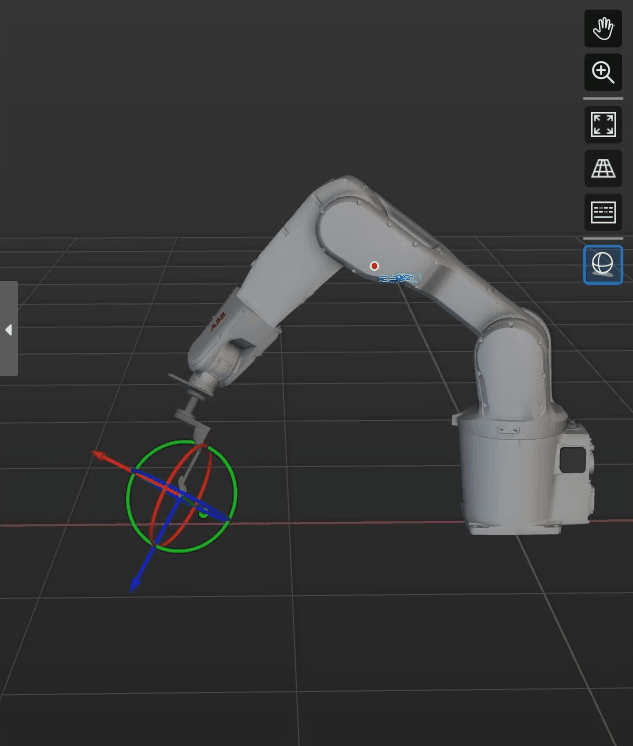Expand the left side panel arrow
633x746 pixels.
9,329
